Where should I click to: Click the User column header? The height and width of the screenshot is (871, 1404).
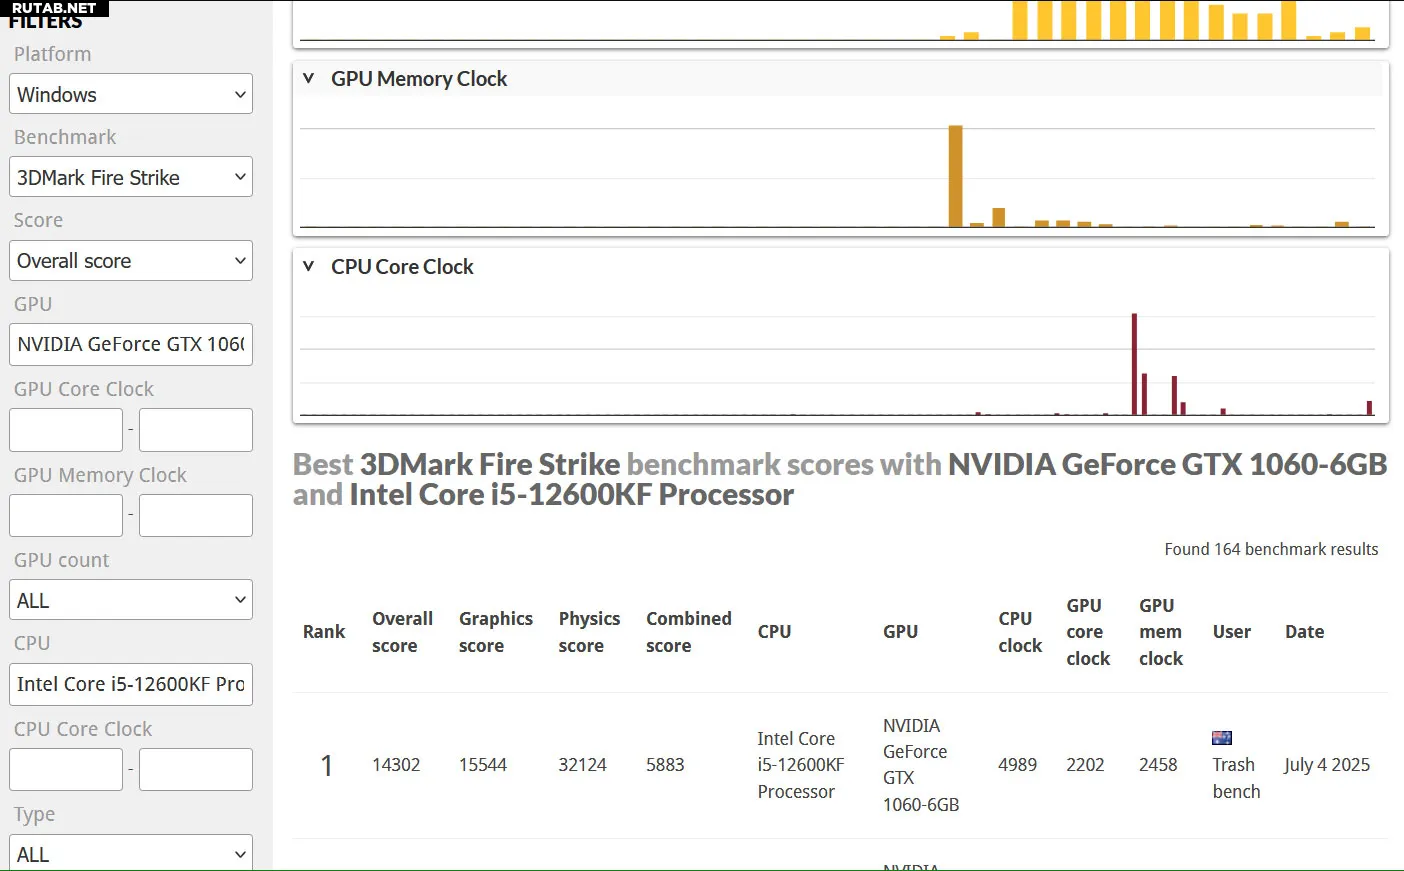click(1232, 632)
